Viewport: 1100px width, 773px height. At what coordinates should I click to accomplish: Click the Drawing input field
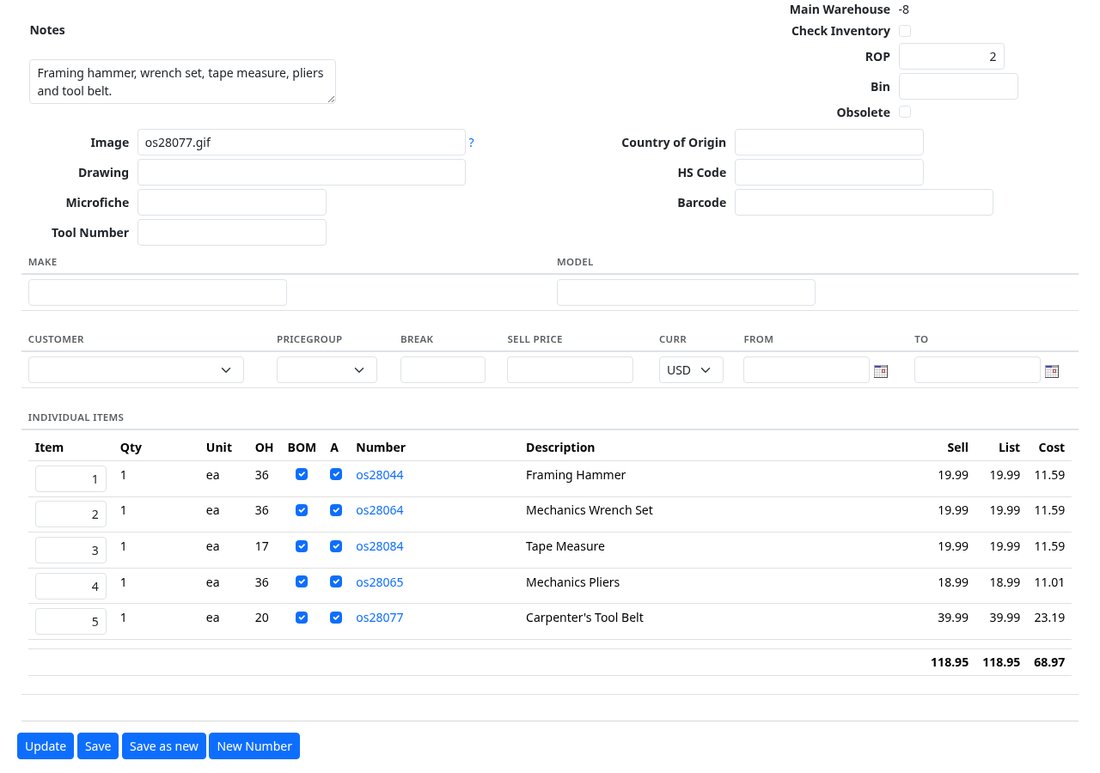(302, 173)
